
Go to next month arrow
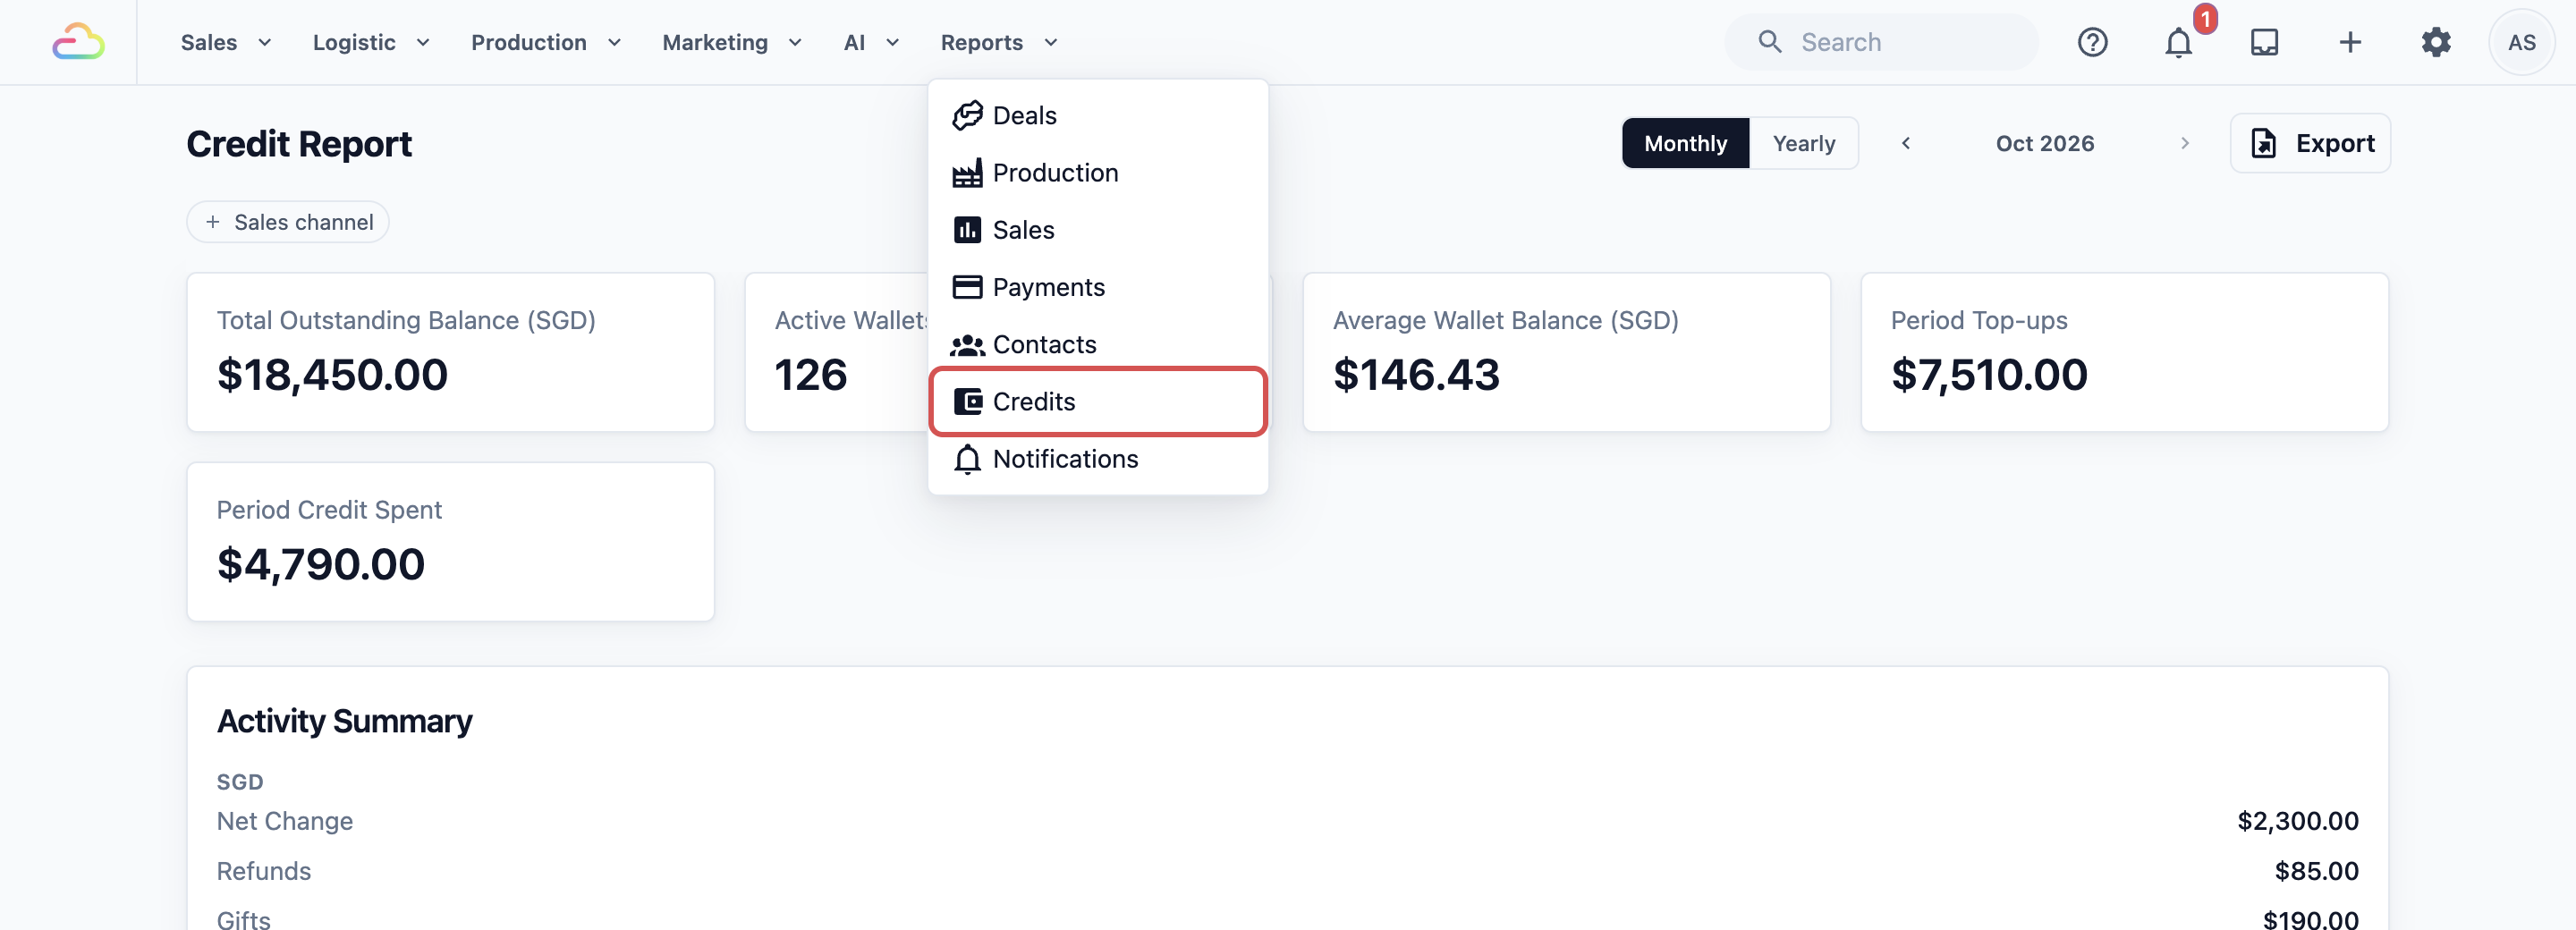point(2184,143)
